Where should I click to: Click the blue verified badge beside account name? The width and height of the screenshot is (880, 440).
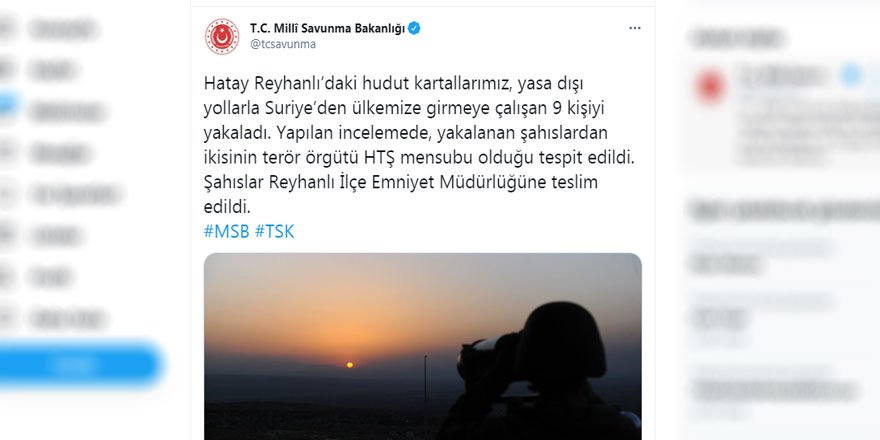[414, 29]
